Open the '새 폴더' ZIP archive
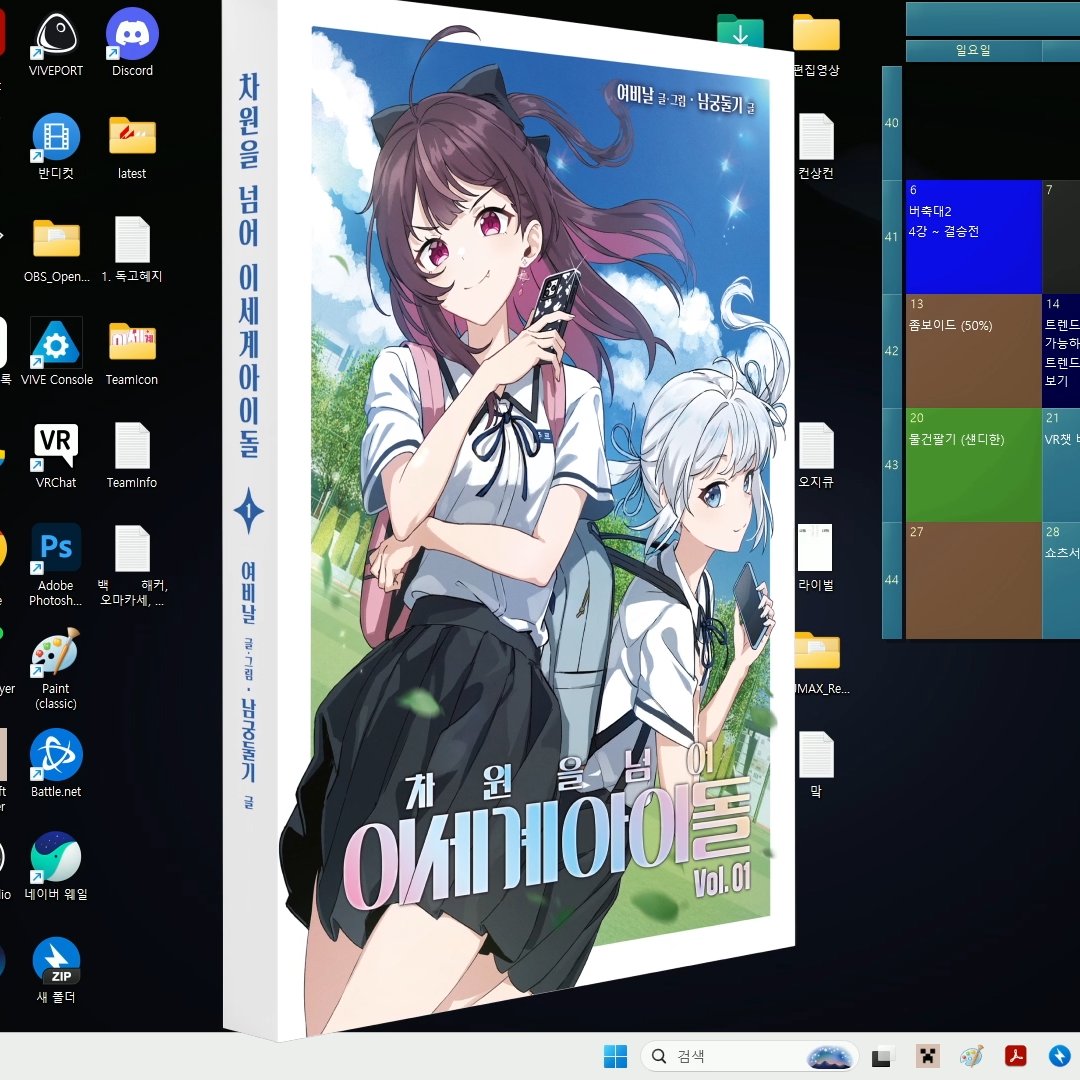Image resolution: width=1080 pixels, height=1080 pixels. [x=56, y=970]
